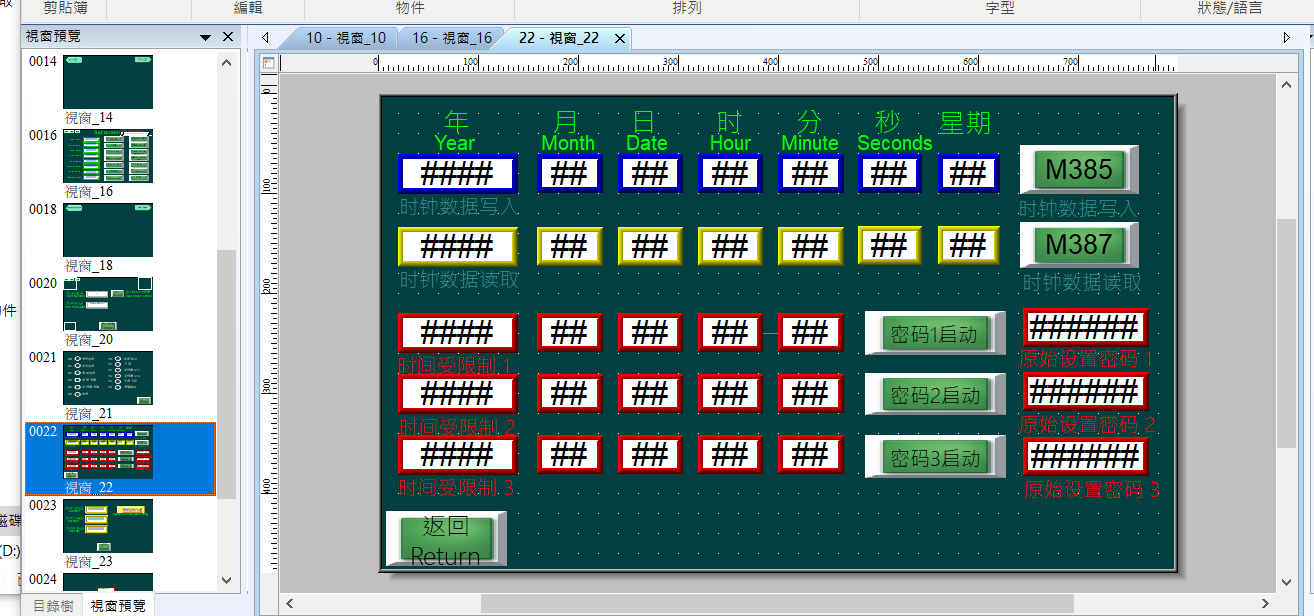Open the 視窗預覽 panel dropdown menu
This screenshot has height=616, width=1314.
click(x=206, y=37)
